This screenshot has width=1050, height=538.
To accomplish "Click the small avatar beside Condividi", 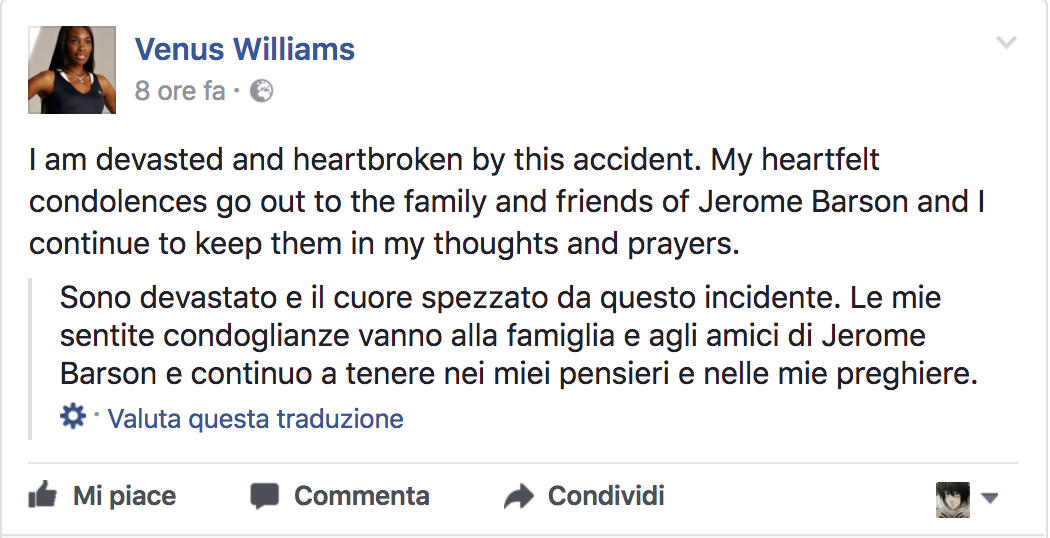I will [952, 498].
